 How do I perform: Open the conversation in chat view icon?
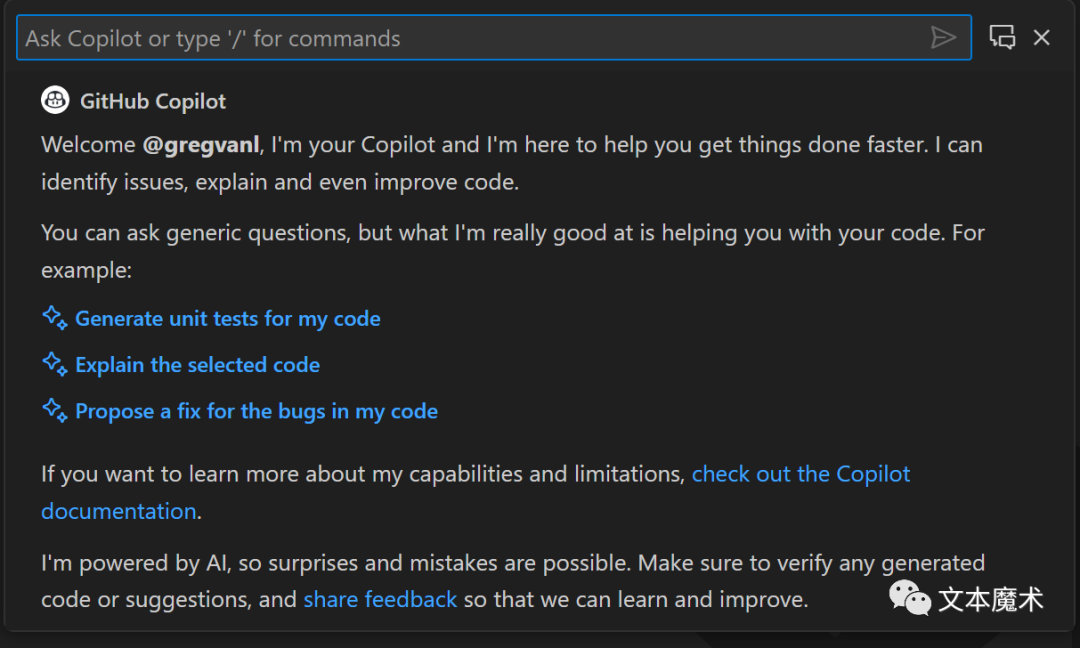pos(1002,37)
